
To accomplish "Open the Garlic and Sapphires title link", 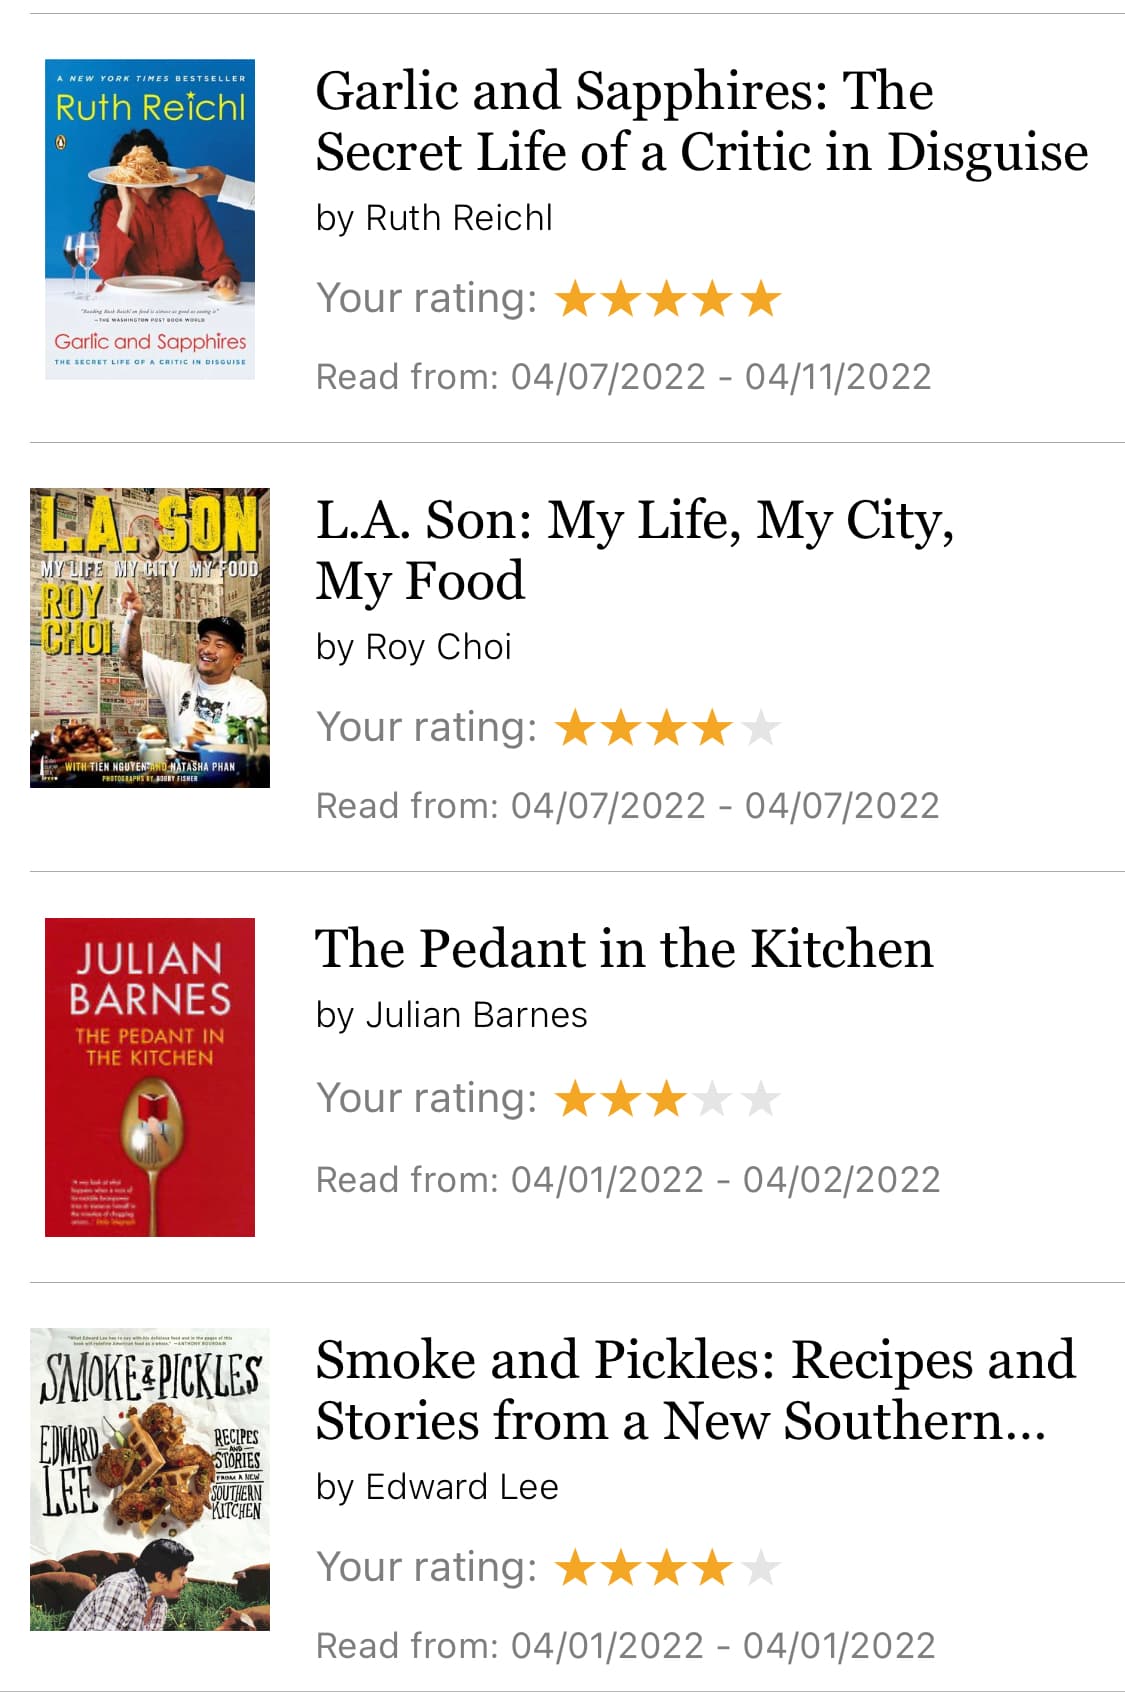I will 702,121.
